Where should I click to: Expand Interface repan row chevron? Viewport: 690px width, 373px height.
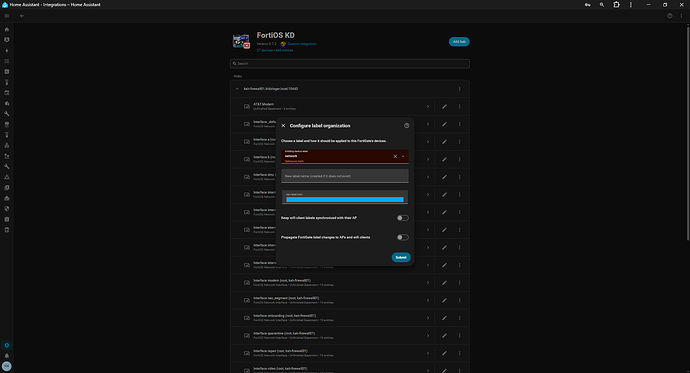point(428,353)
